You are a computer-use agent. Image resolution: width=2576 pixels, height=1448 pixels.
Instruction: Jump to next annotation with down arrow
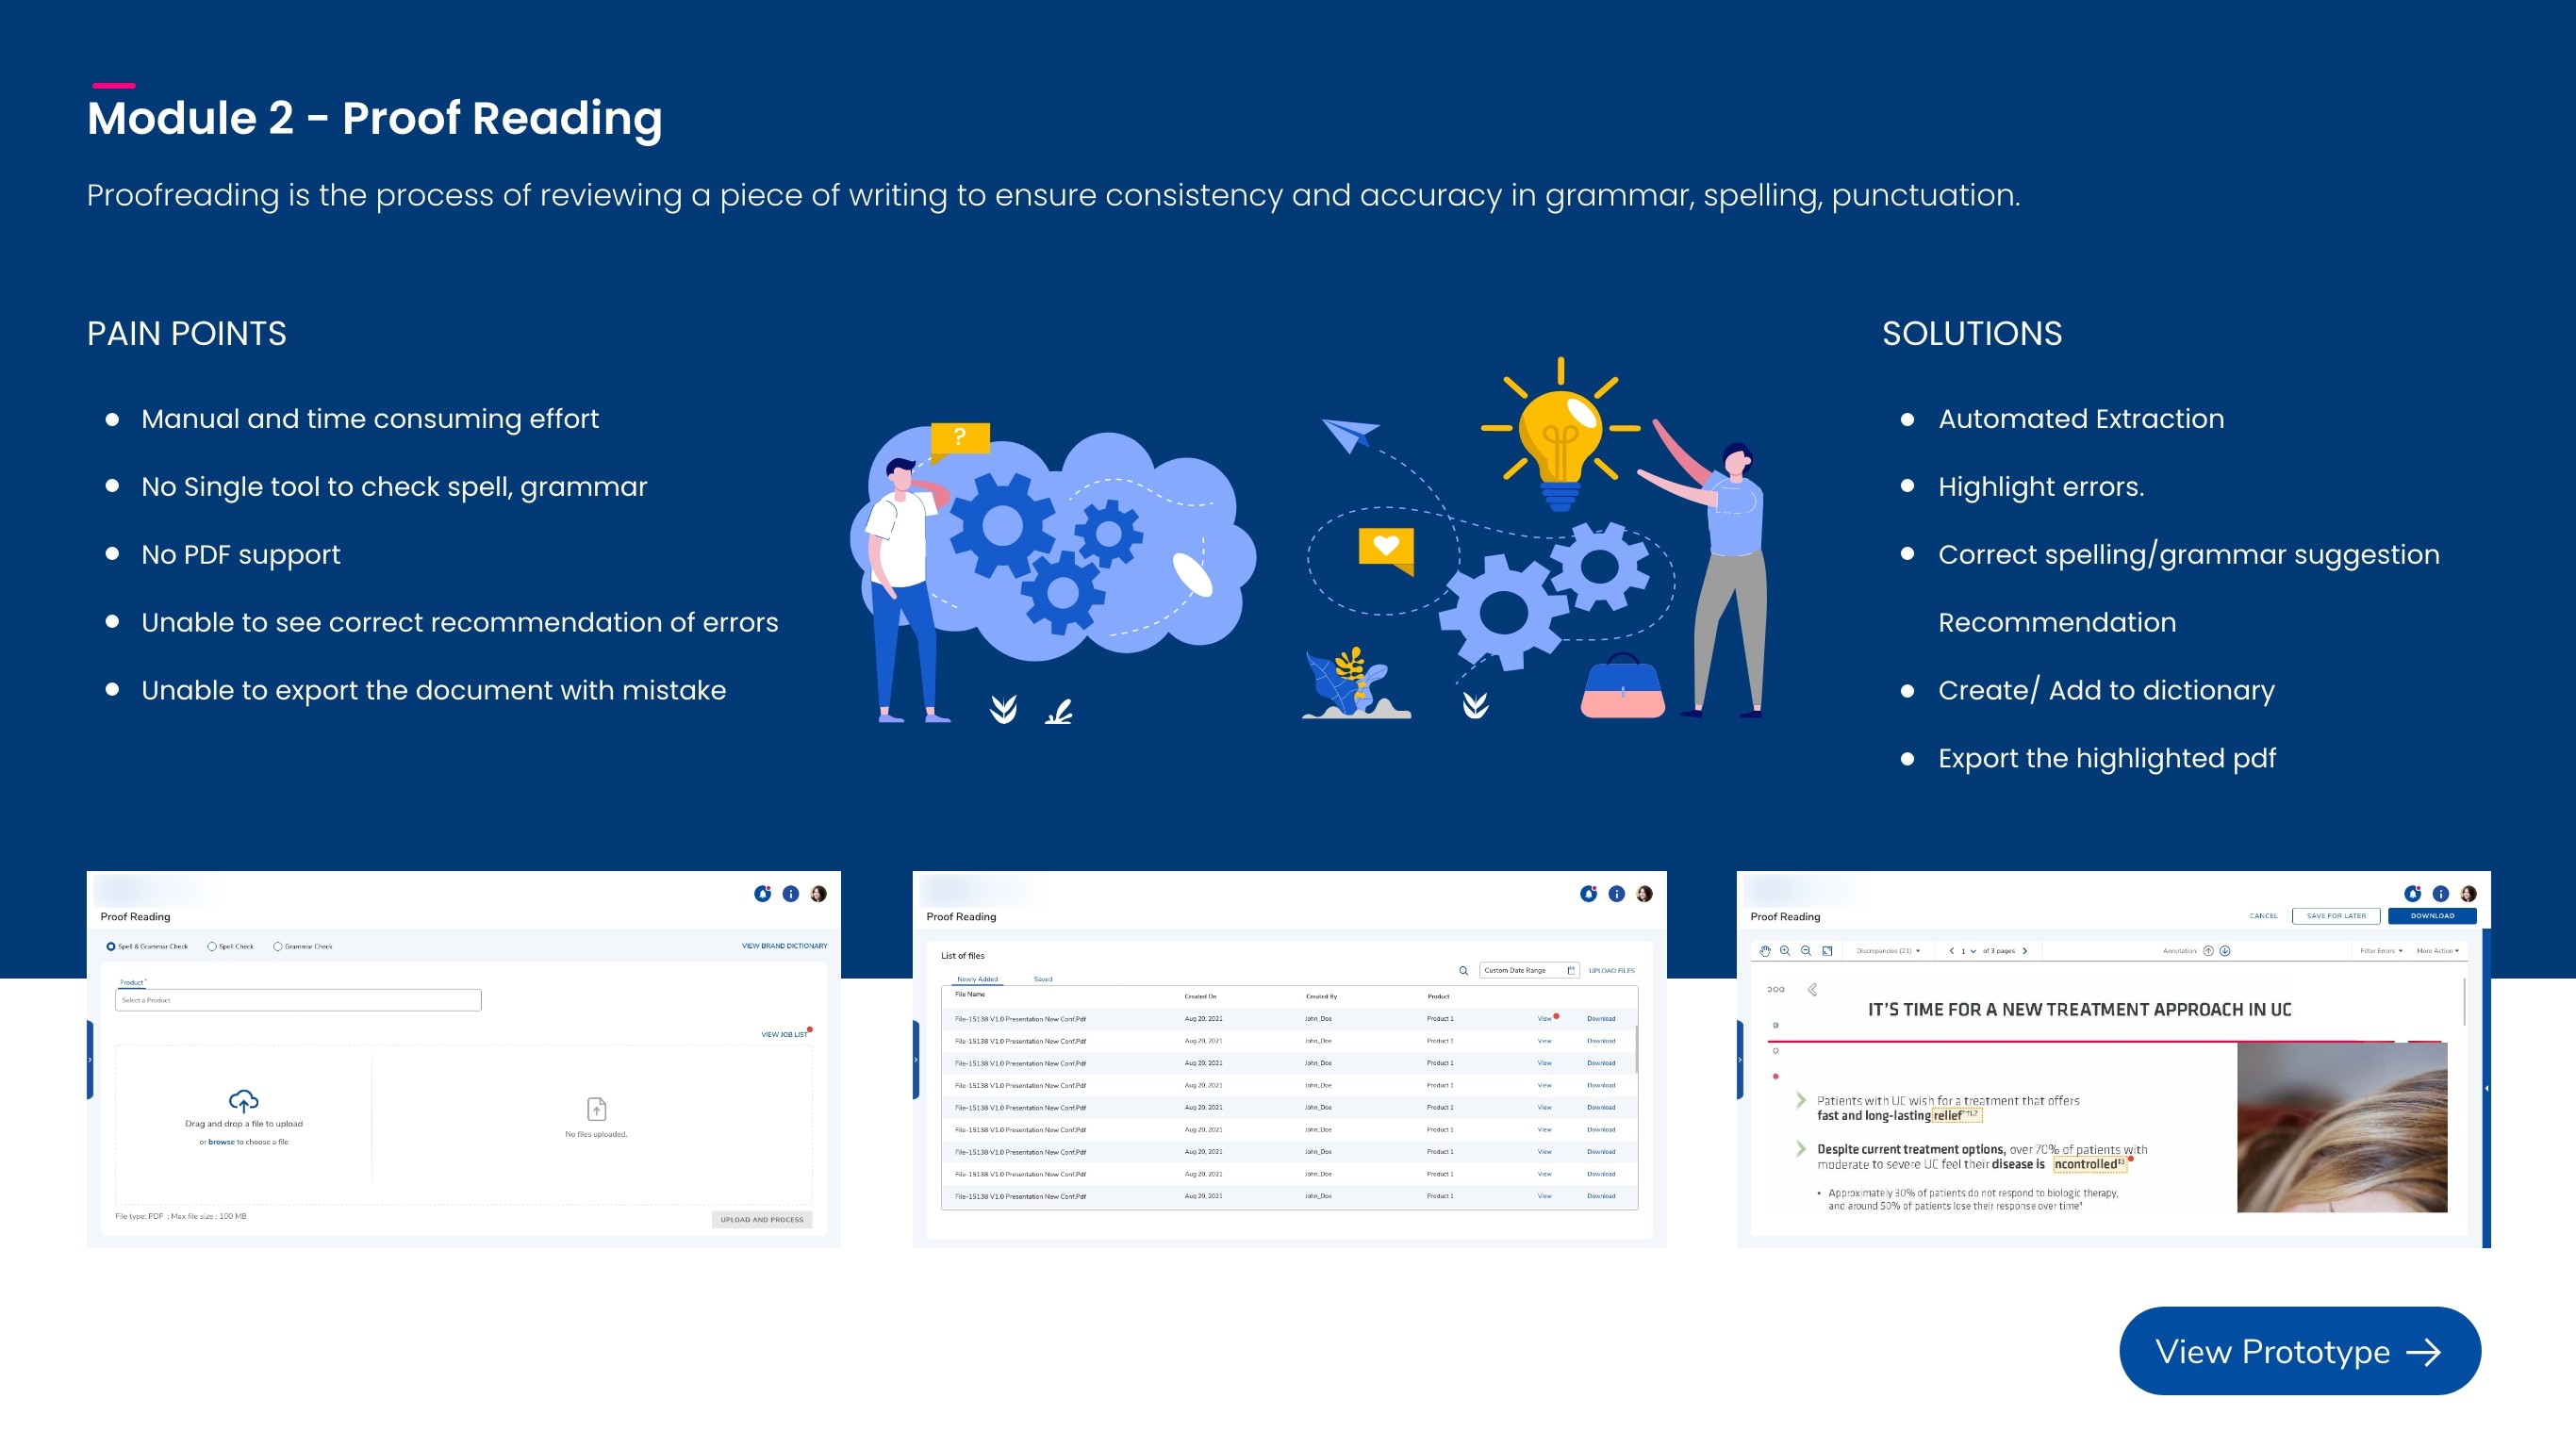click(x=2225, y=951)
